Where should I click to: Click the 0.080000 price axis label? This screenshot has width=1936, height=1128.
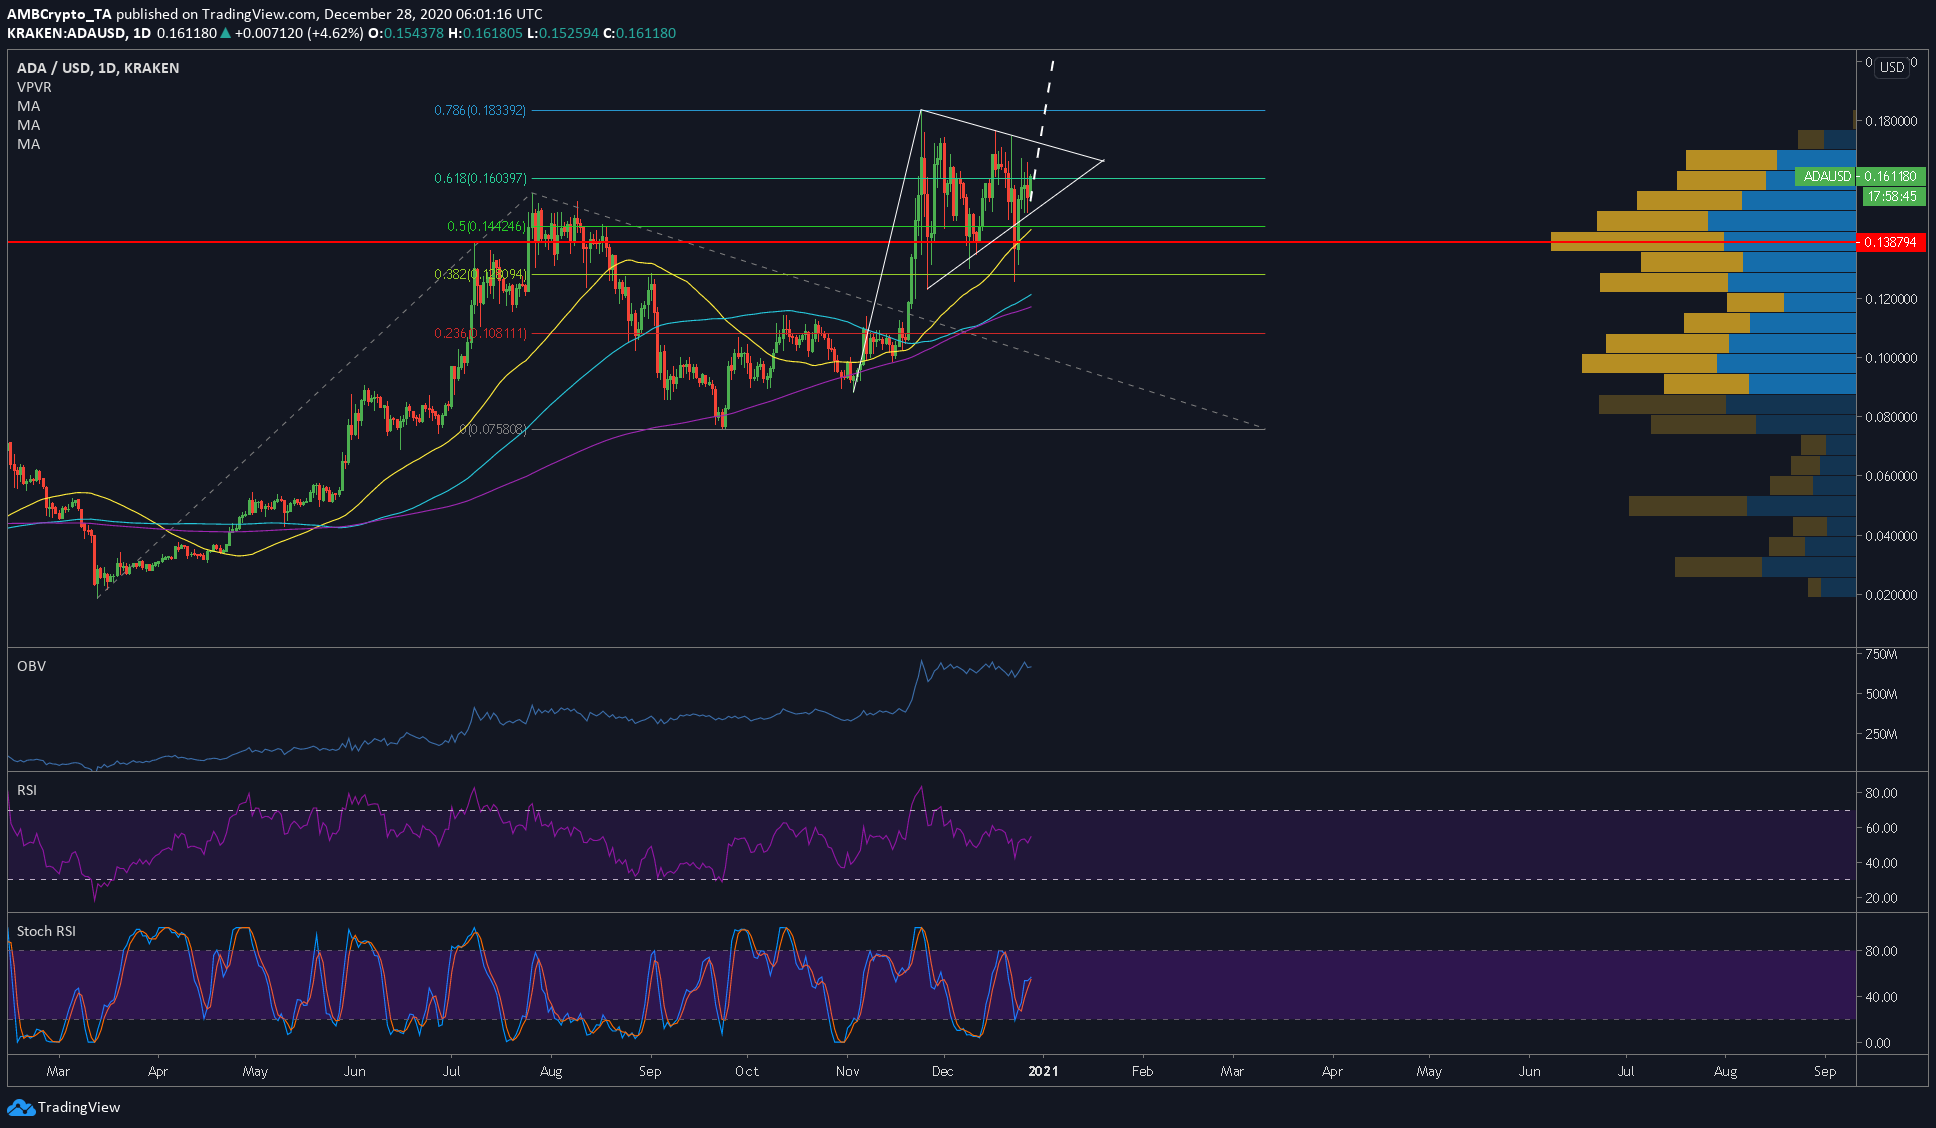[1891, 417]
